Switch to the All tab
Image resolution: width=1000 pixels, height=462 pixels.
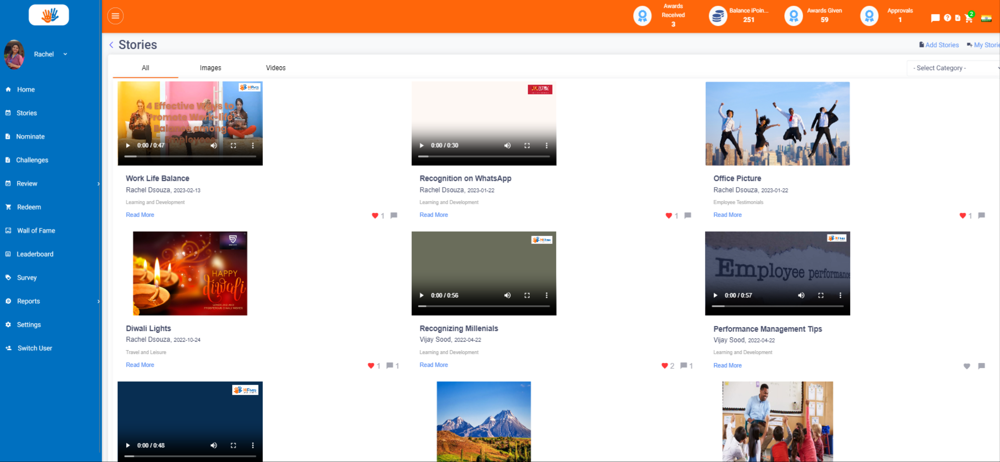(145, 68)
